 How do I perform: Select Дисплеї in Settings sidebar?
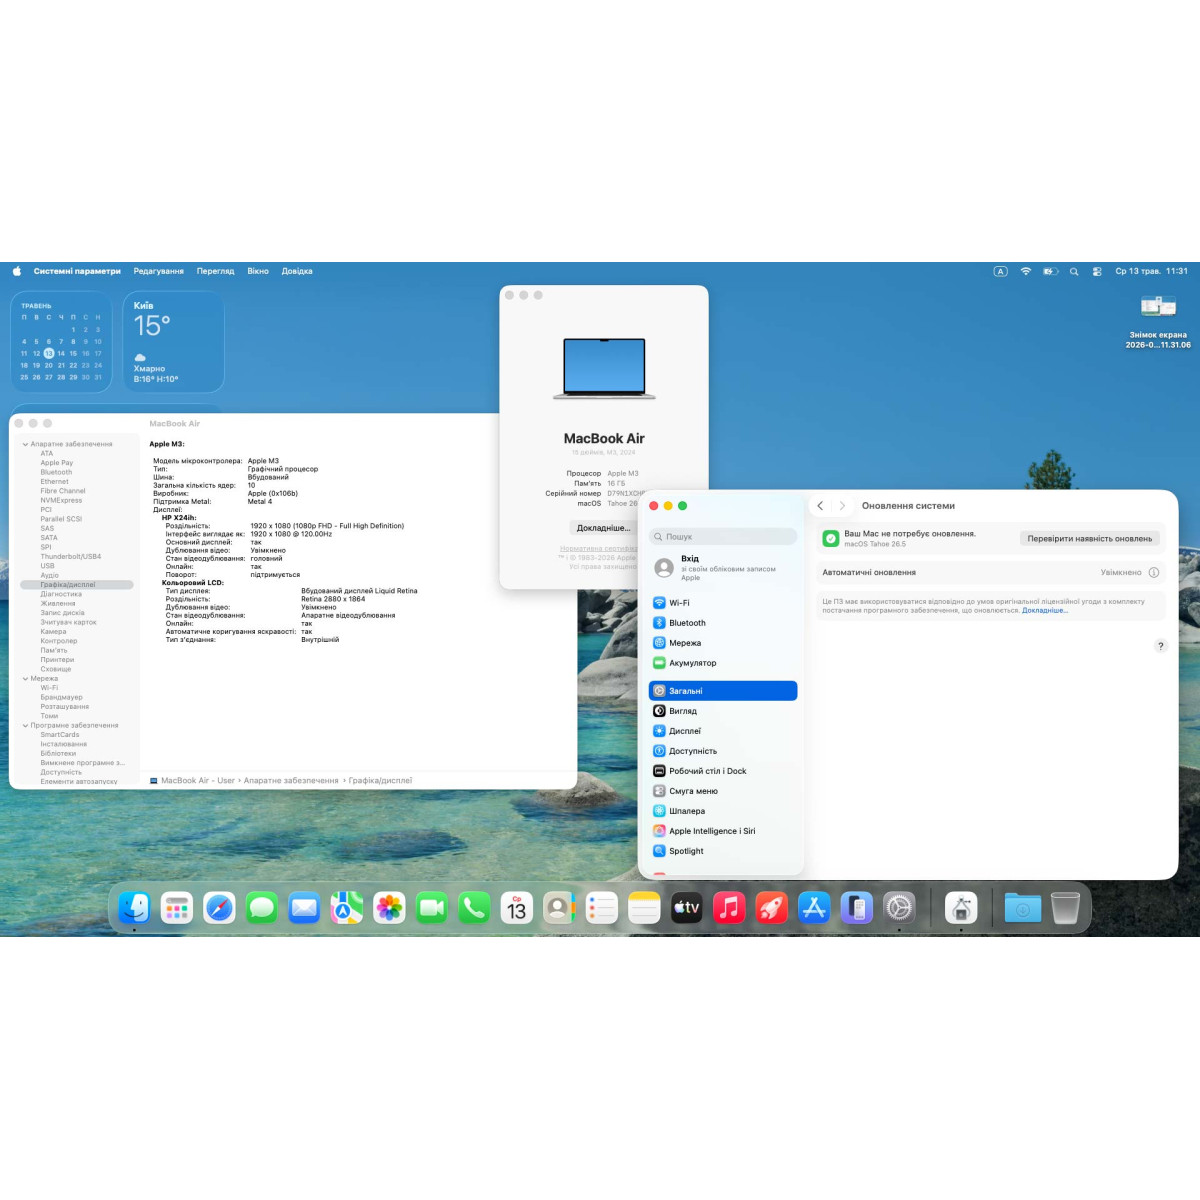click(723, 731)
